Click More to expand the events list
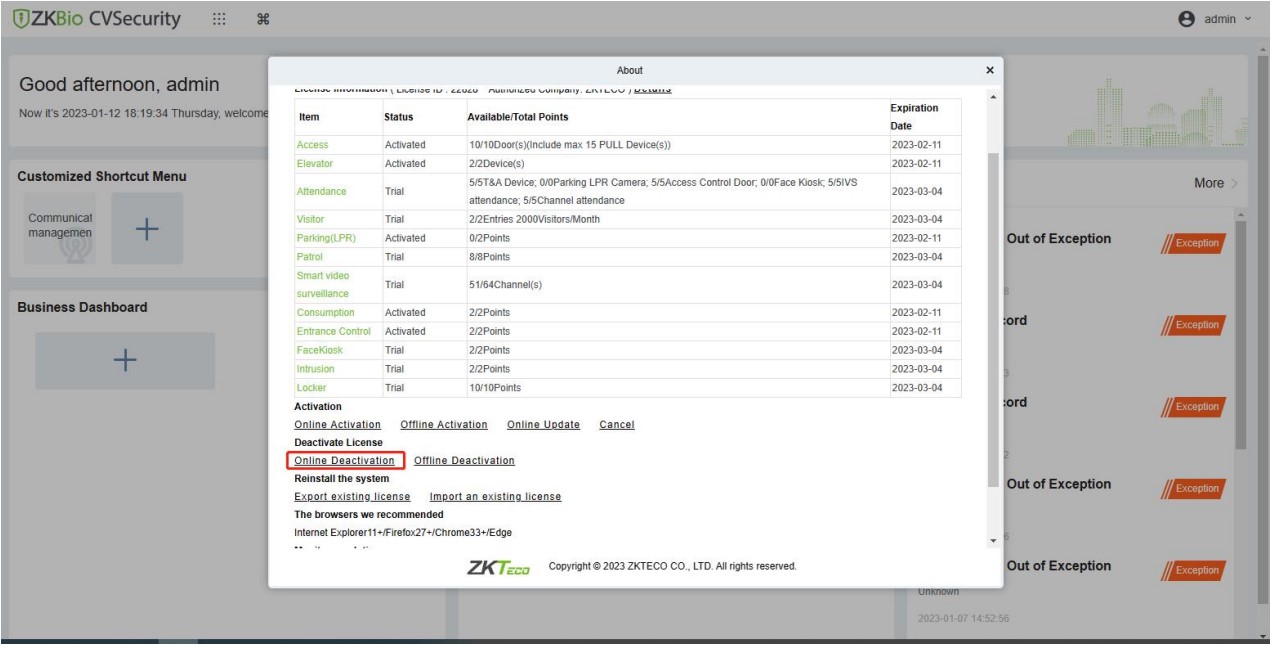The width and height of the screenshot is (1272, 646). tap(1215, 183)
